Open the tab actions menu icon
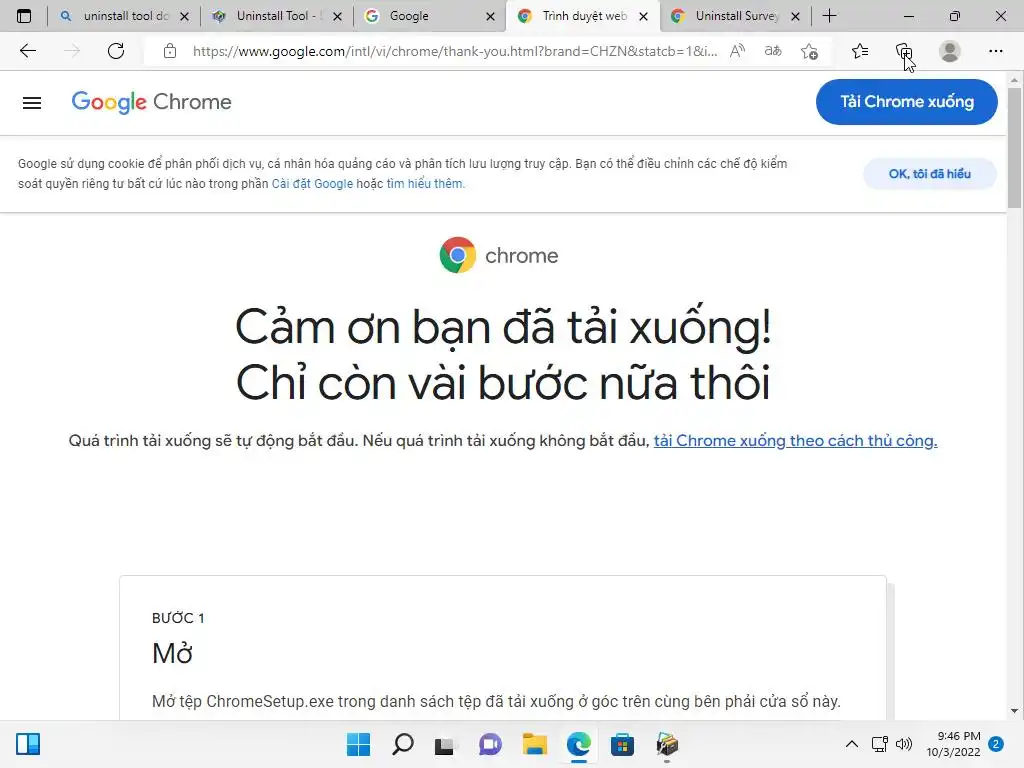Viewport: 1024px width, 768px height. pyautogui.click(x=24, y=16)
